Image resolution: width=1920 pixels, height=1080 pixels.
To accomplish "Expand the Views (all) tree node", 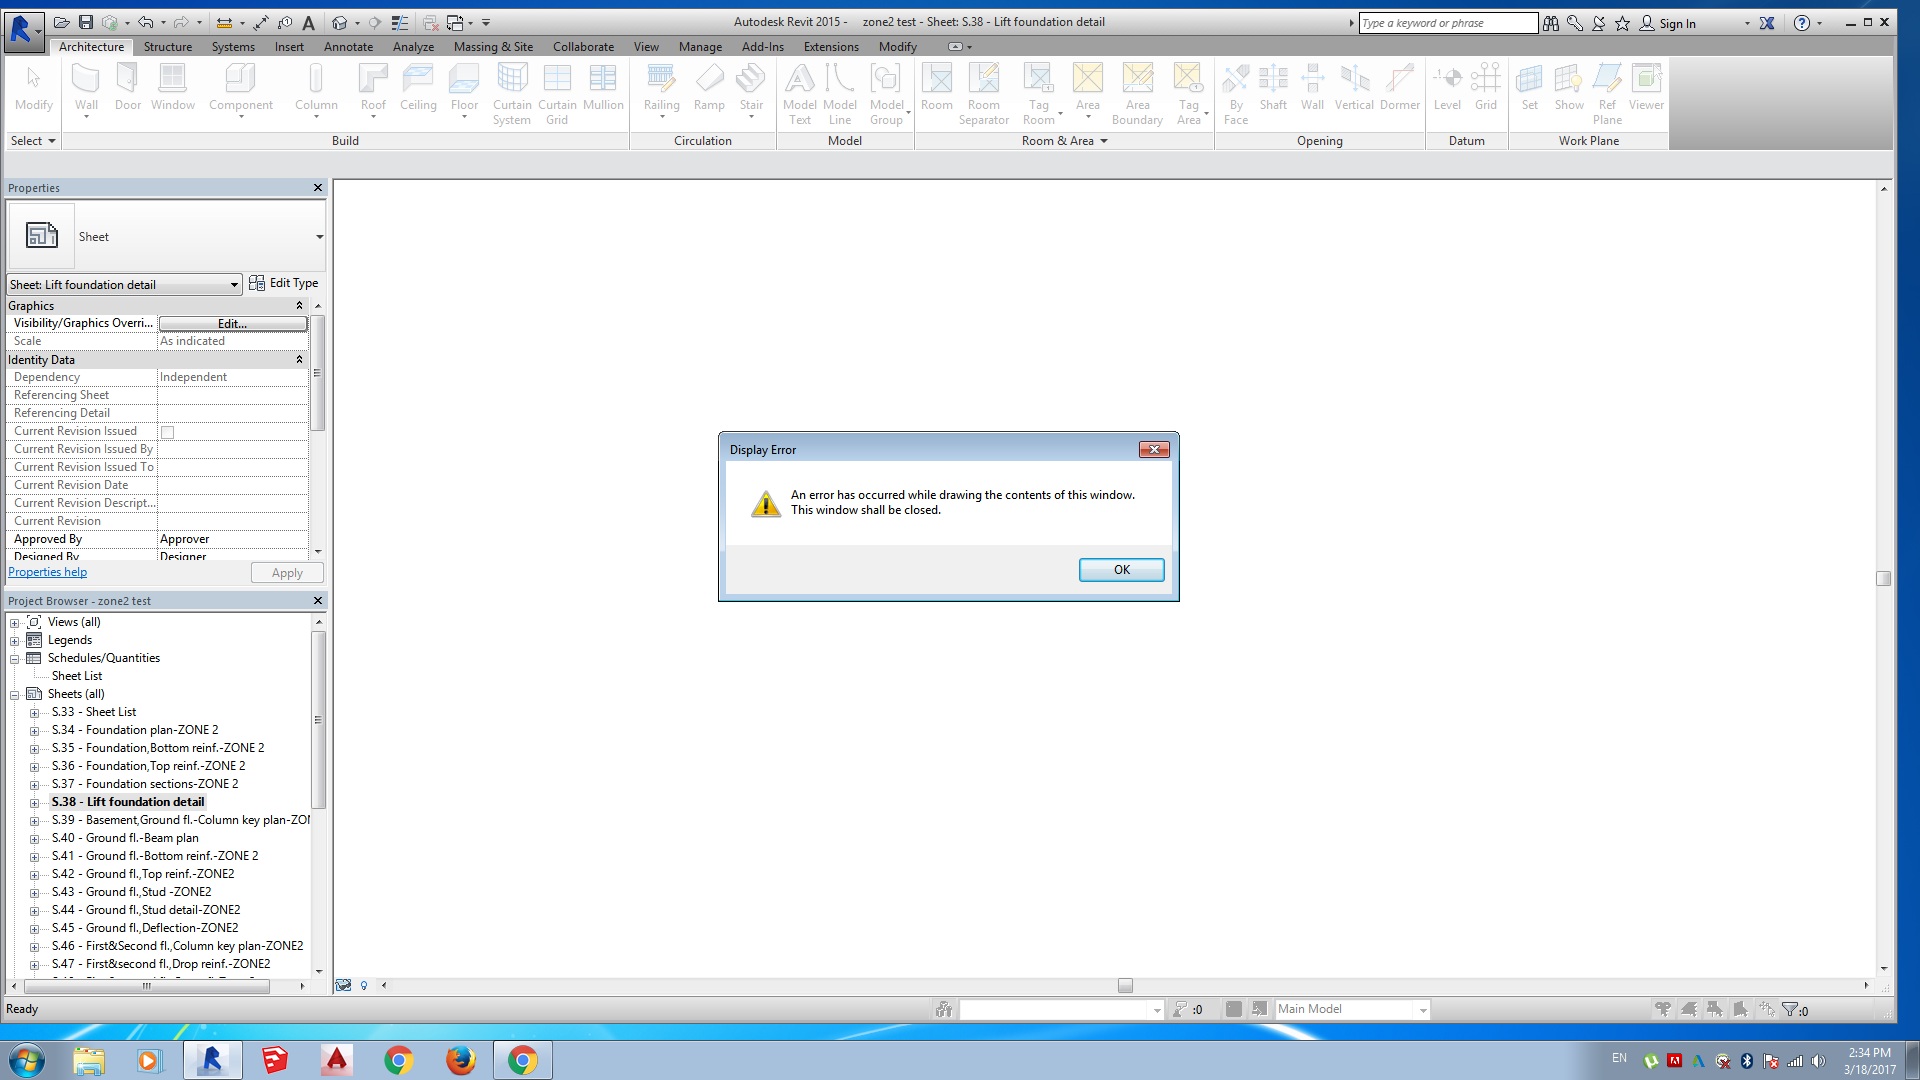I will [15, 623].
